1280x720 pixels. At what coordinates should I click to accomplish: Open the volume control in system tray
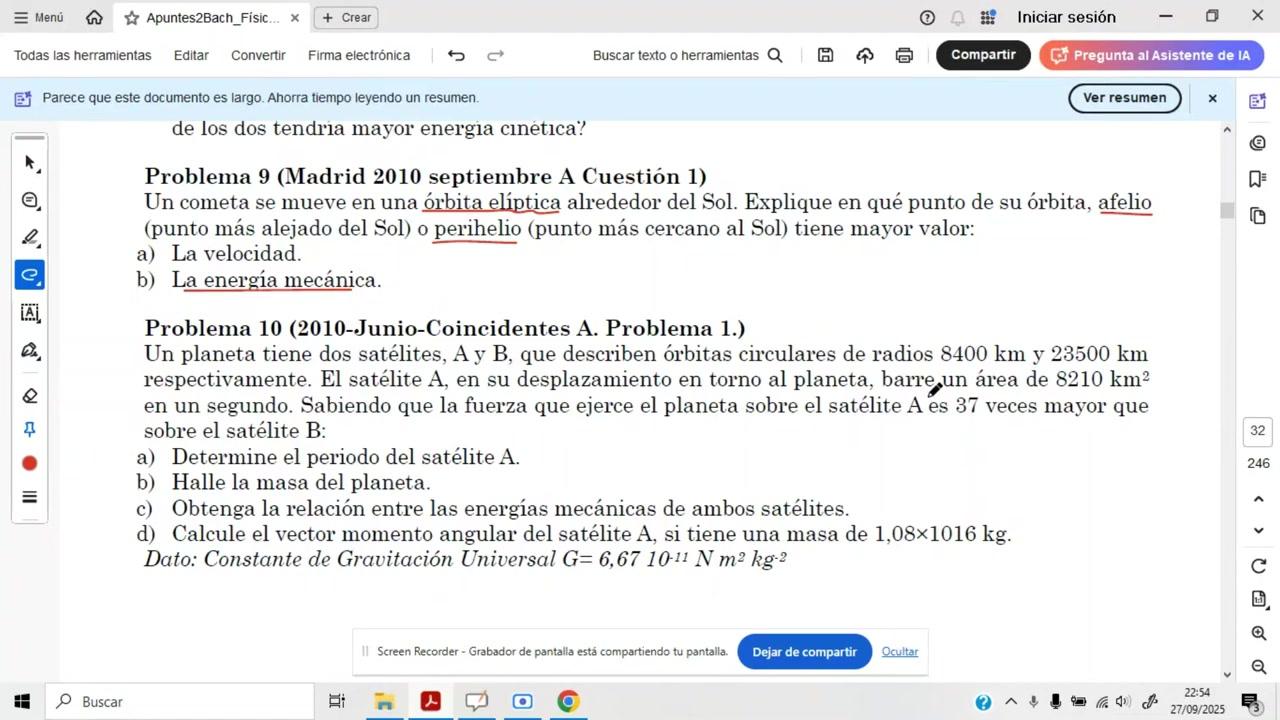[1123, 702]
